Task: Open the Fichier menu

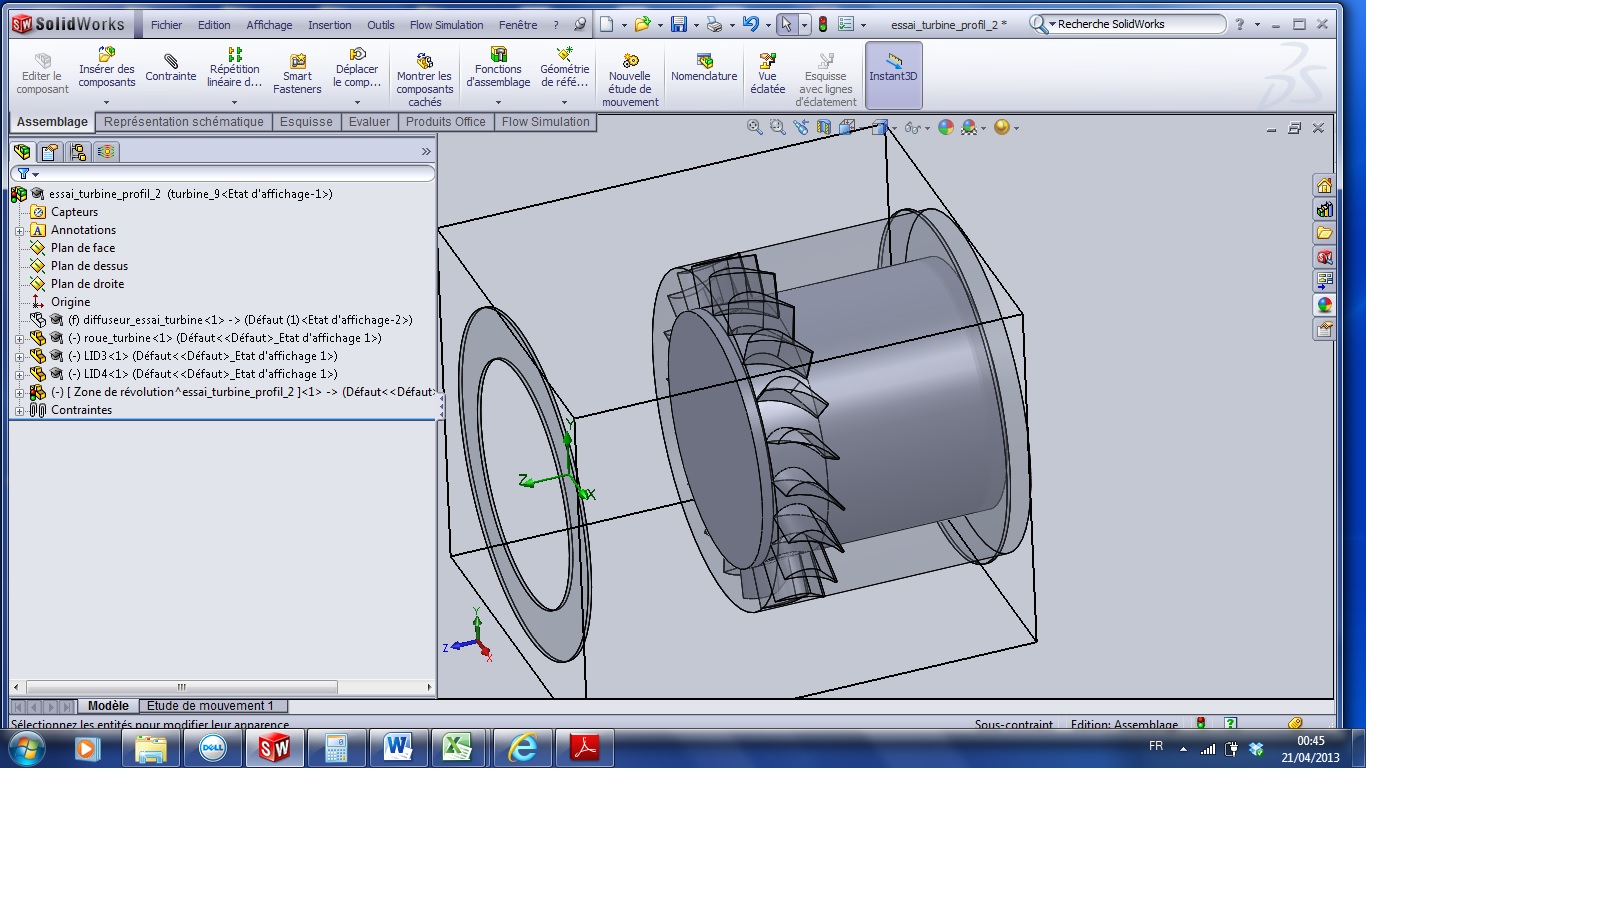Action: [166, 25]
